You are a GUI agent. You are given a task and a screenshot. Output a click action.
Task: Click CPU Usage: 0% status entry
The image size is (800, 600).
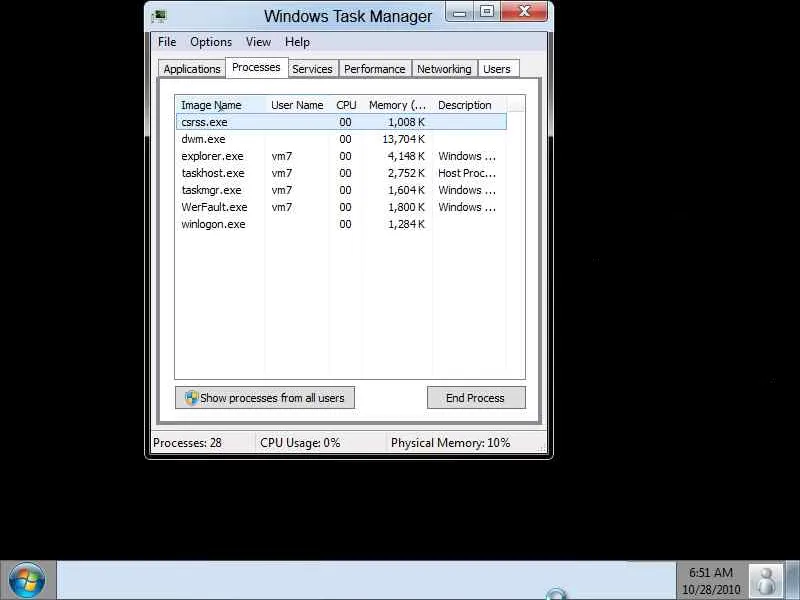(300, 443)
